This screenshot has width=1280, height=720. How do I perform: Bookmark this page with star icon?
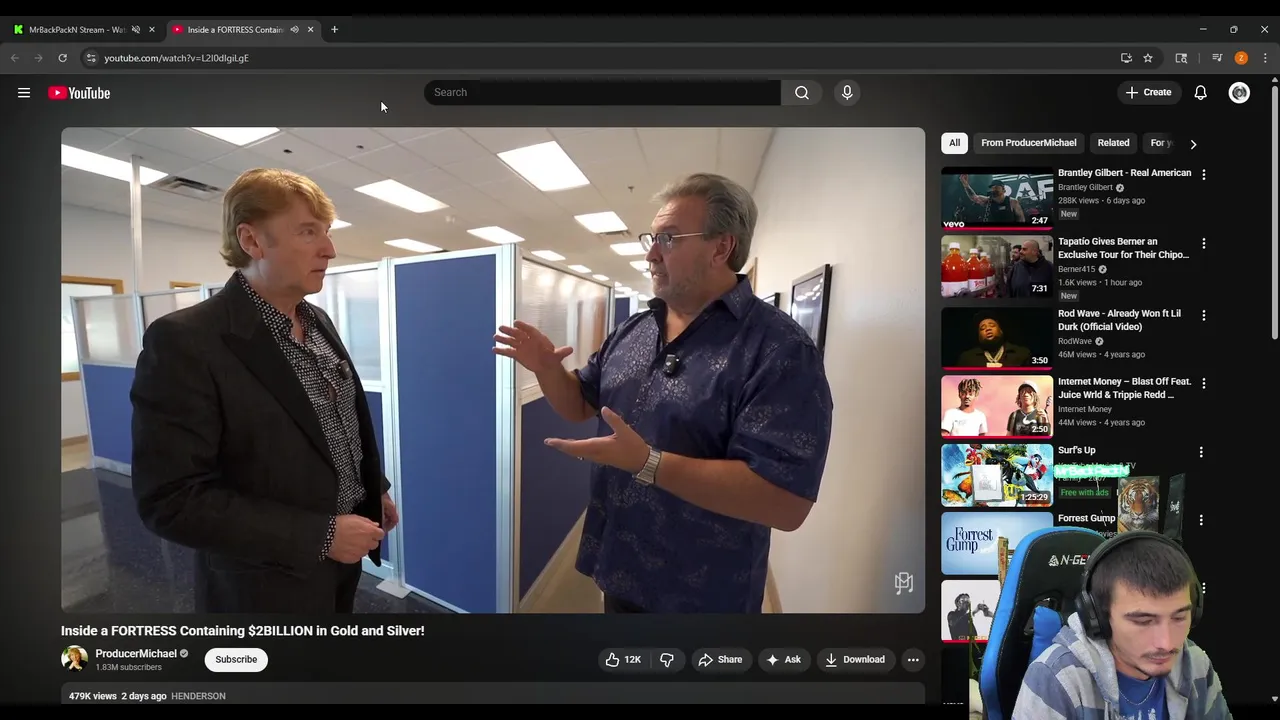click(x=1148, y=58)
